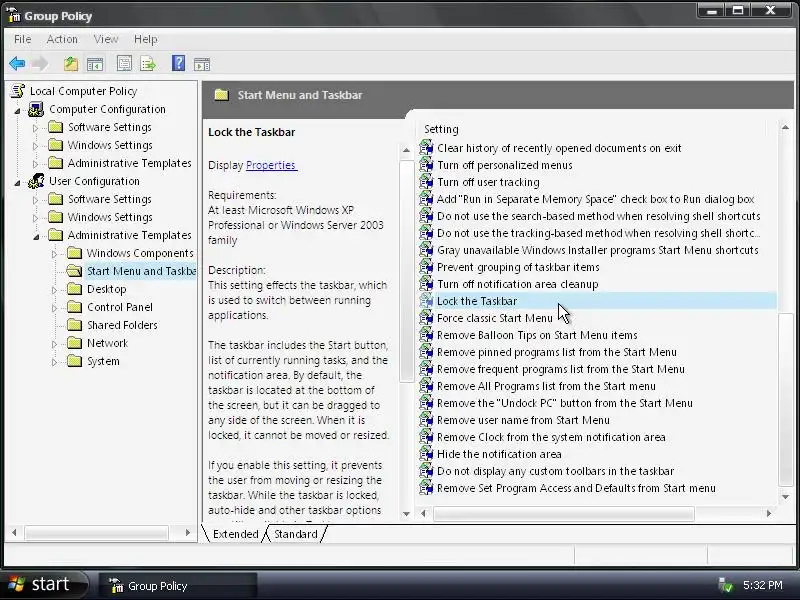Viewport: 800px width, 600px height.
Task: Select Gray unavailable Windows Installer programs setting
Action: tap(597, 250)
